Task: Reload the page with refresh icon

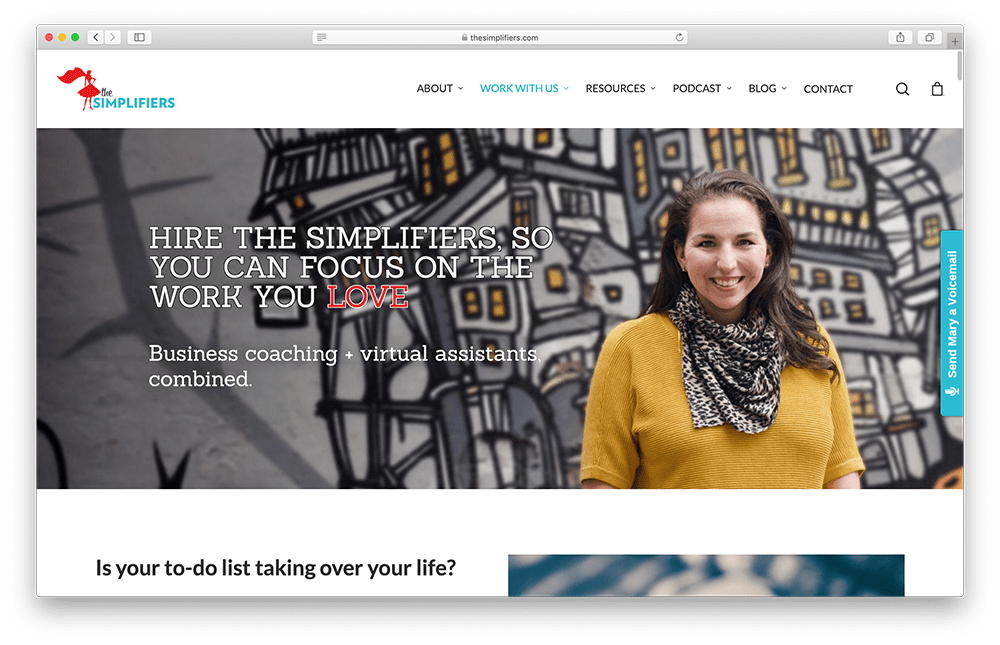Action: (679, 38)
